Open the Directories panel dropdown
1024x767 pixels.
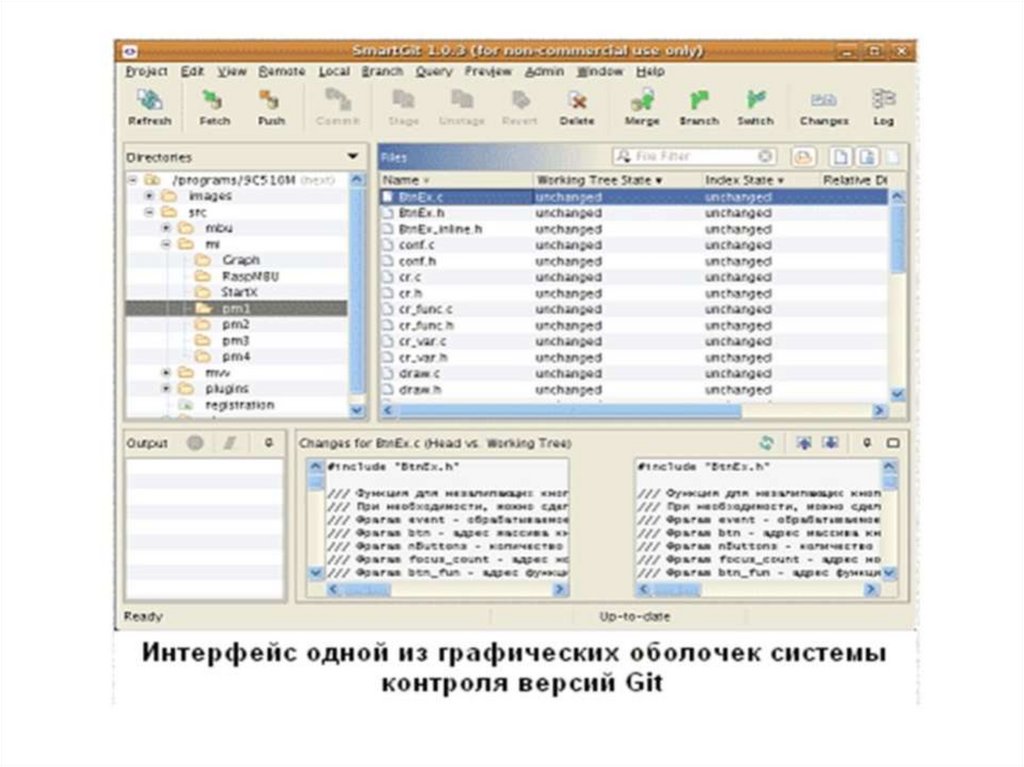353,157
